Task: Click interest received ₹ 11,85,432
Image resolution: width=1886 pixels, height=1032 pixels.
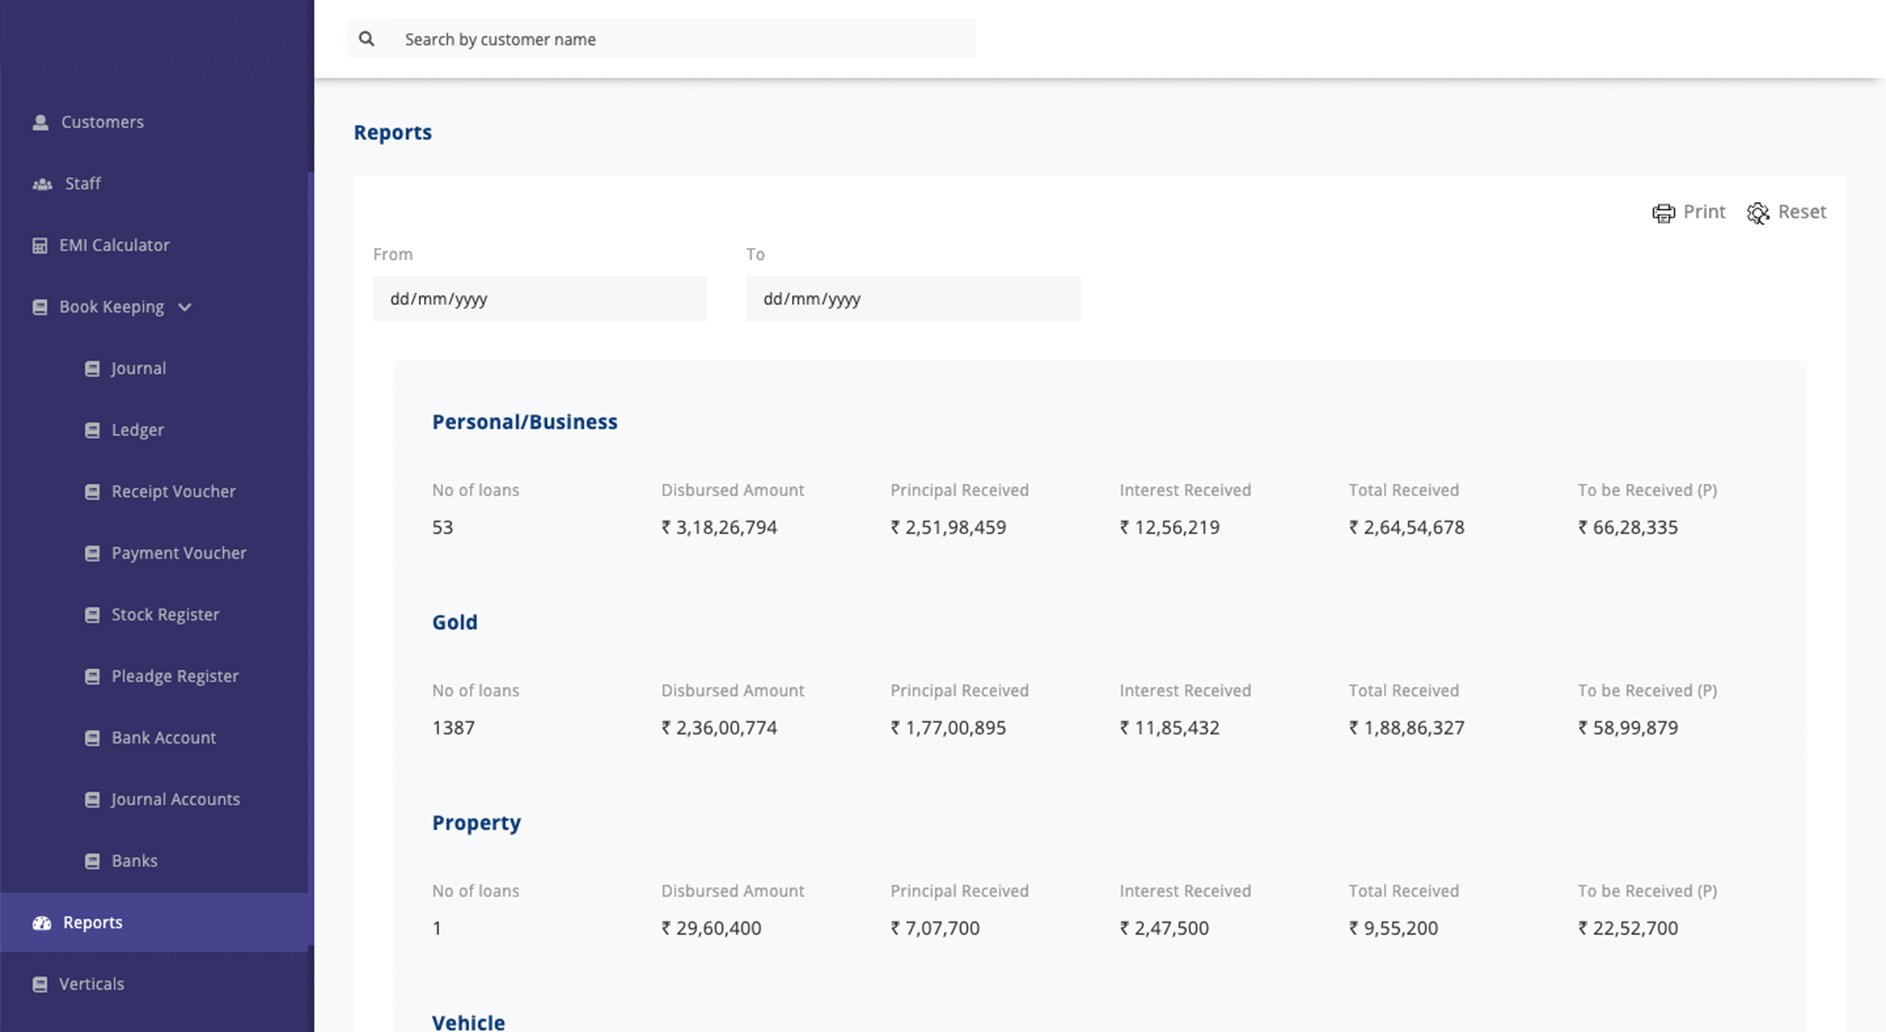Action: tap(1170, 728)
